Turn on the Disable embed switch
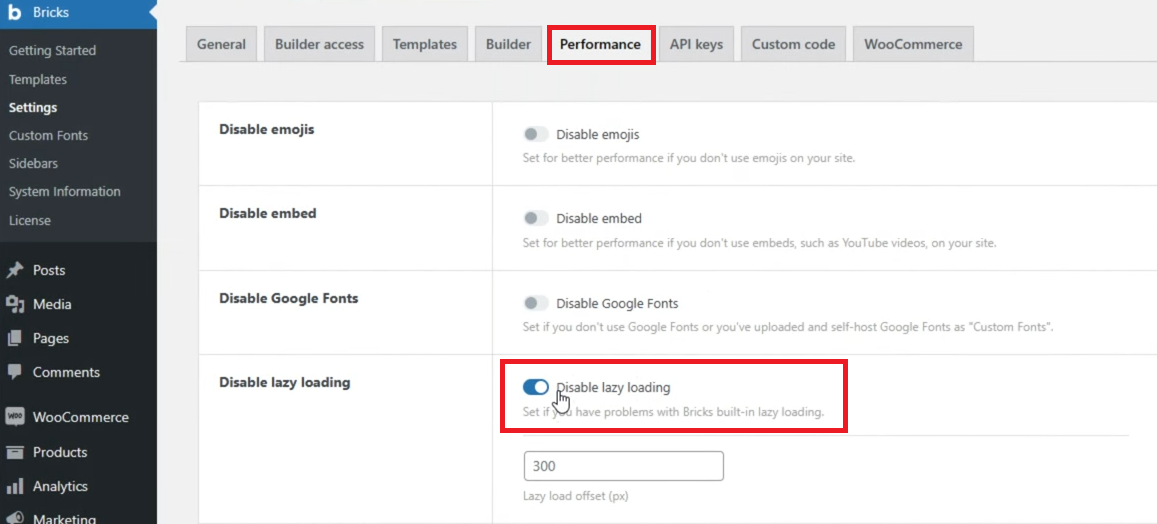This screenshot has width=1157, height=524. click(536, 218)
